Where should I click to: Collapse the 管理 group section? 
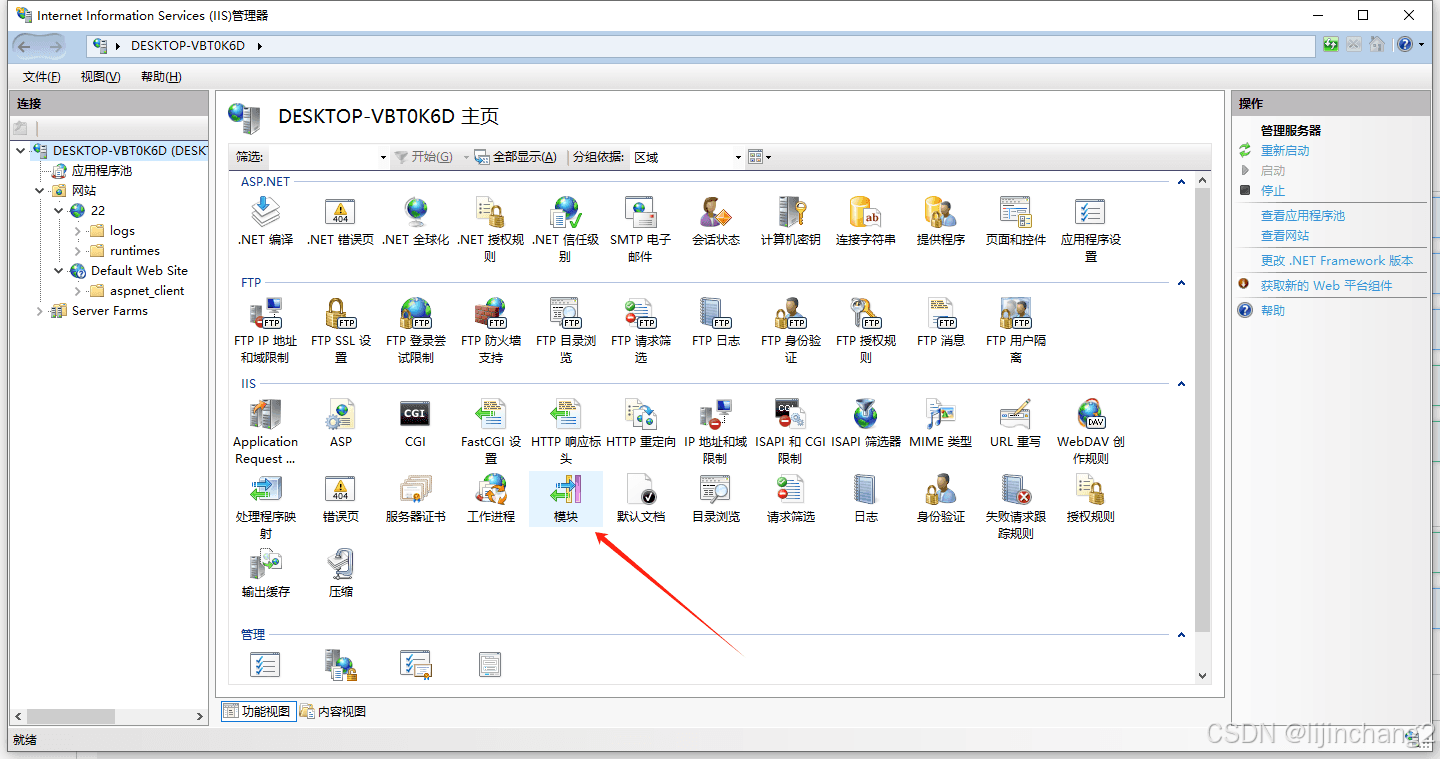click(1181, 635)
